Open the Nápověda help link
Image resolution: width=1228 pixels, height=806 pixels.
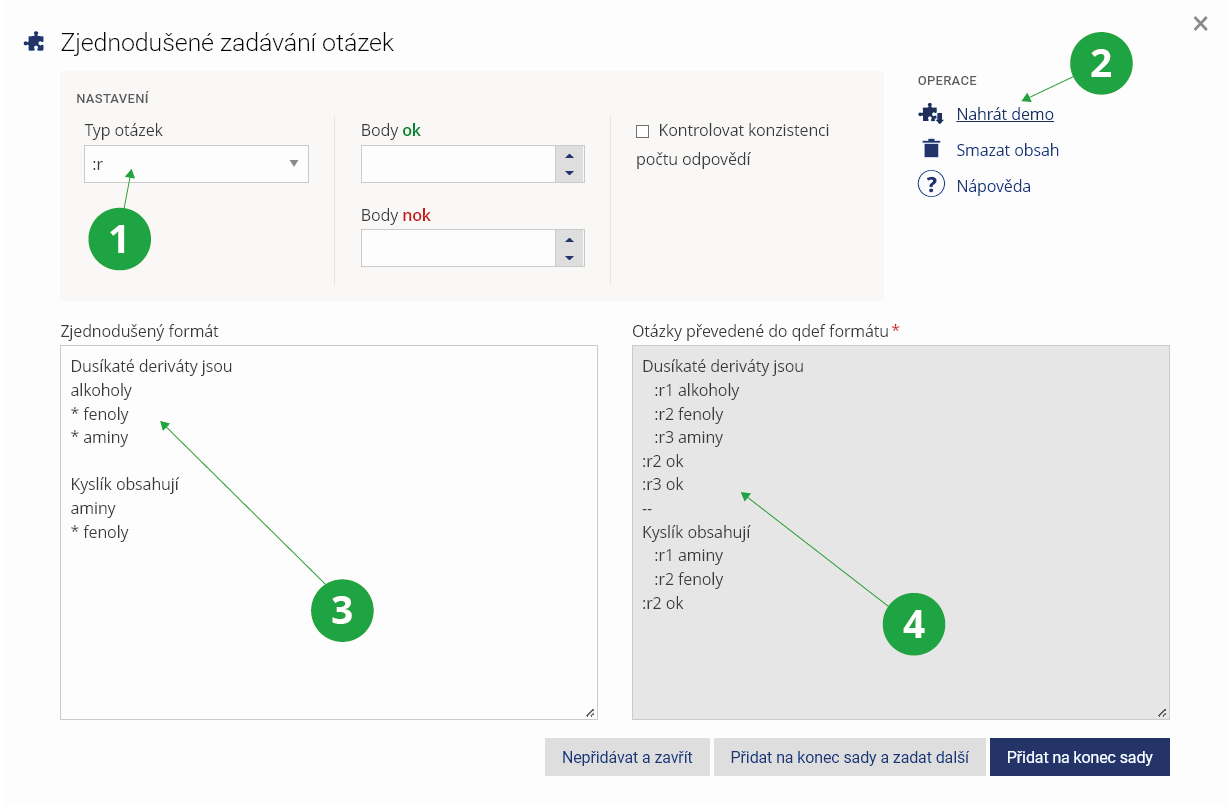pos(993,186)
